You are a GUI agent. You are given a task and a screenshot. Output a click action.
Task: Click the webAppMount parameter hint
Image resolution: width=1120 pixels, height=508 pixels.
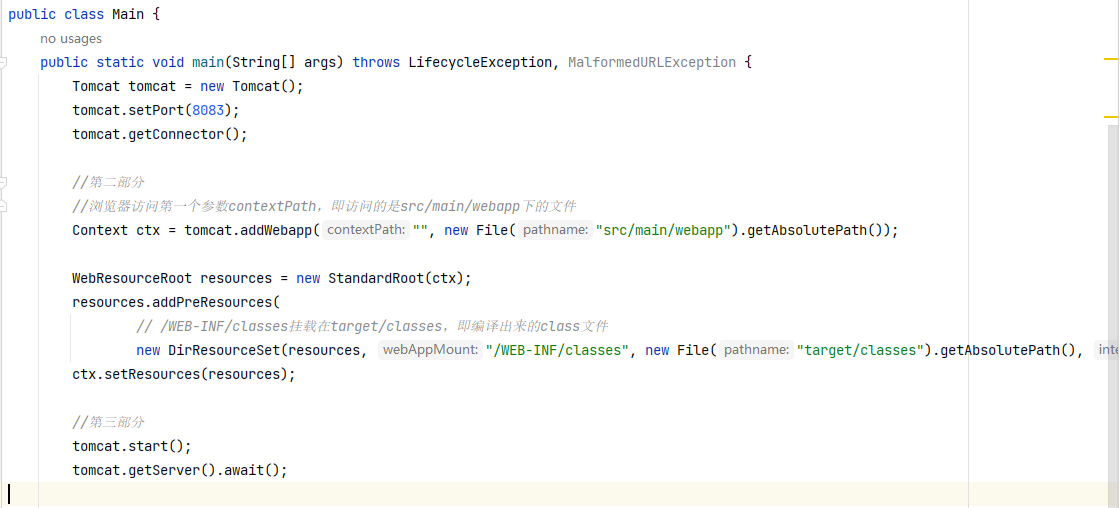tap(430, 350)
